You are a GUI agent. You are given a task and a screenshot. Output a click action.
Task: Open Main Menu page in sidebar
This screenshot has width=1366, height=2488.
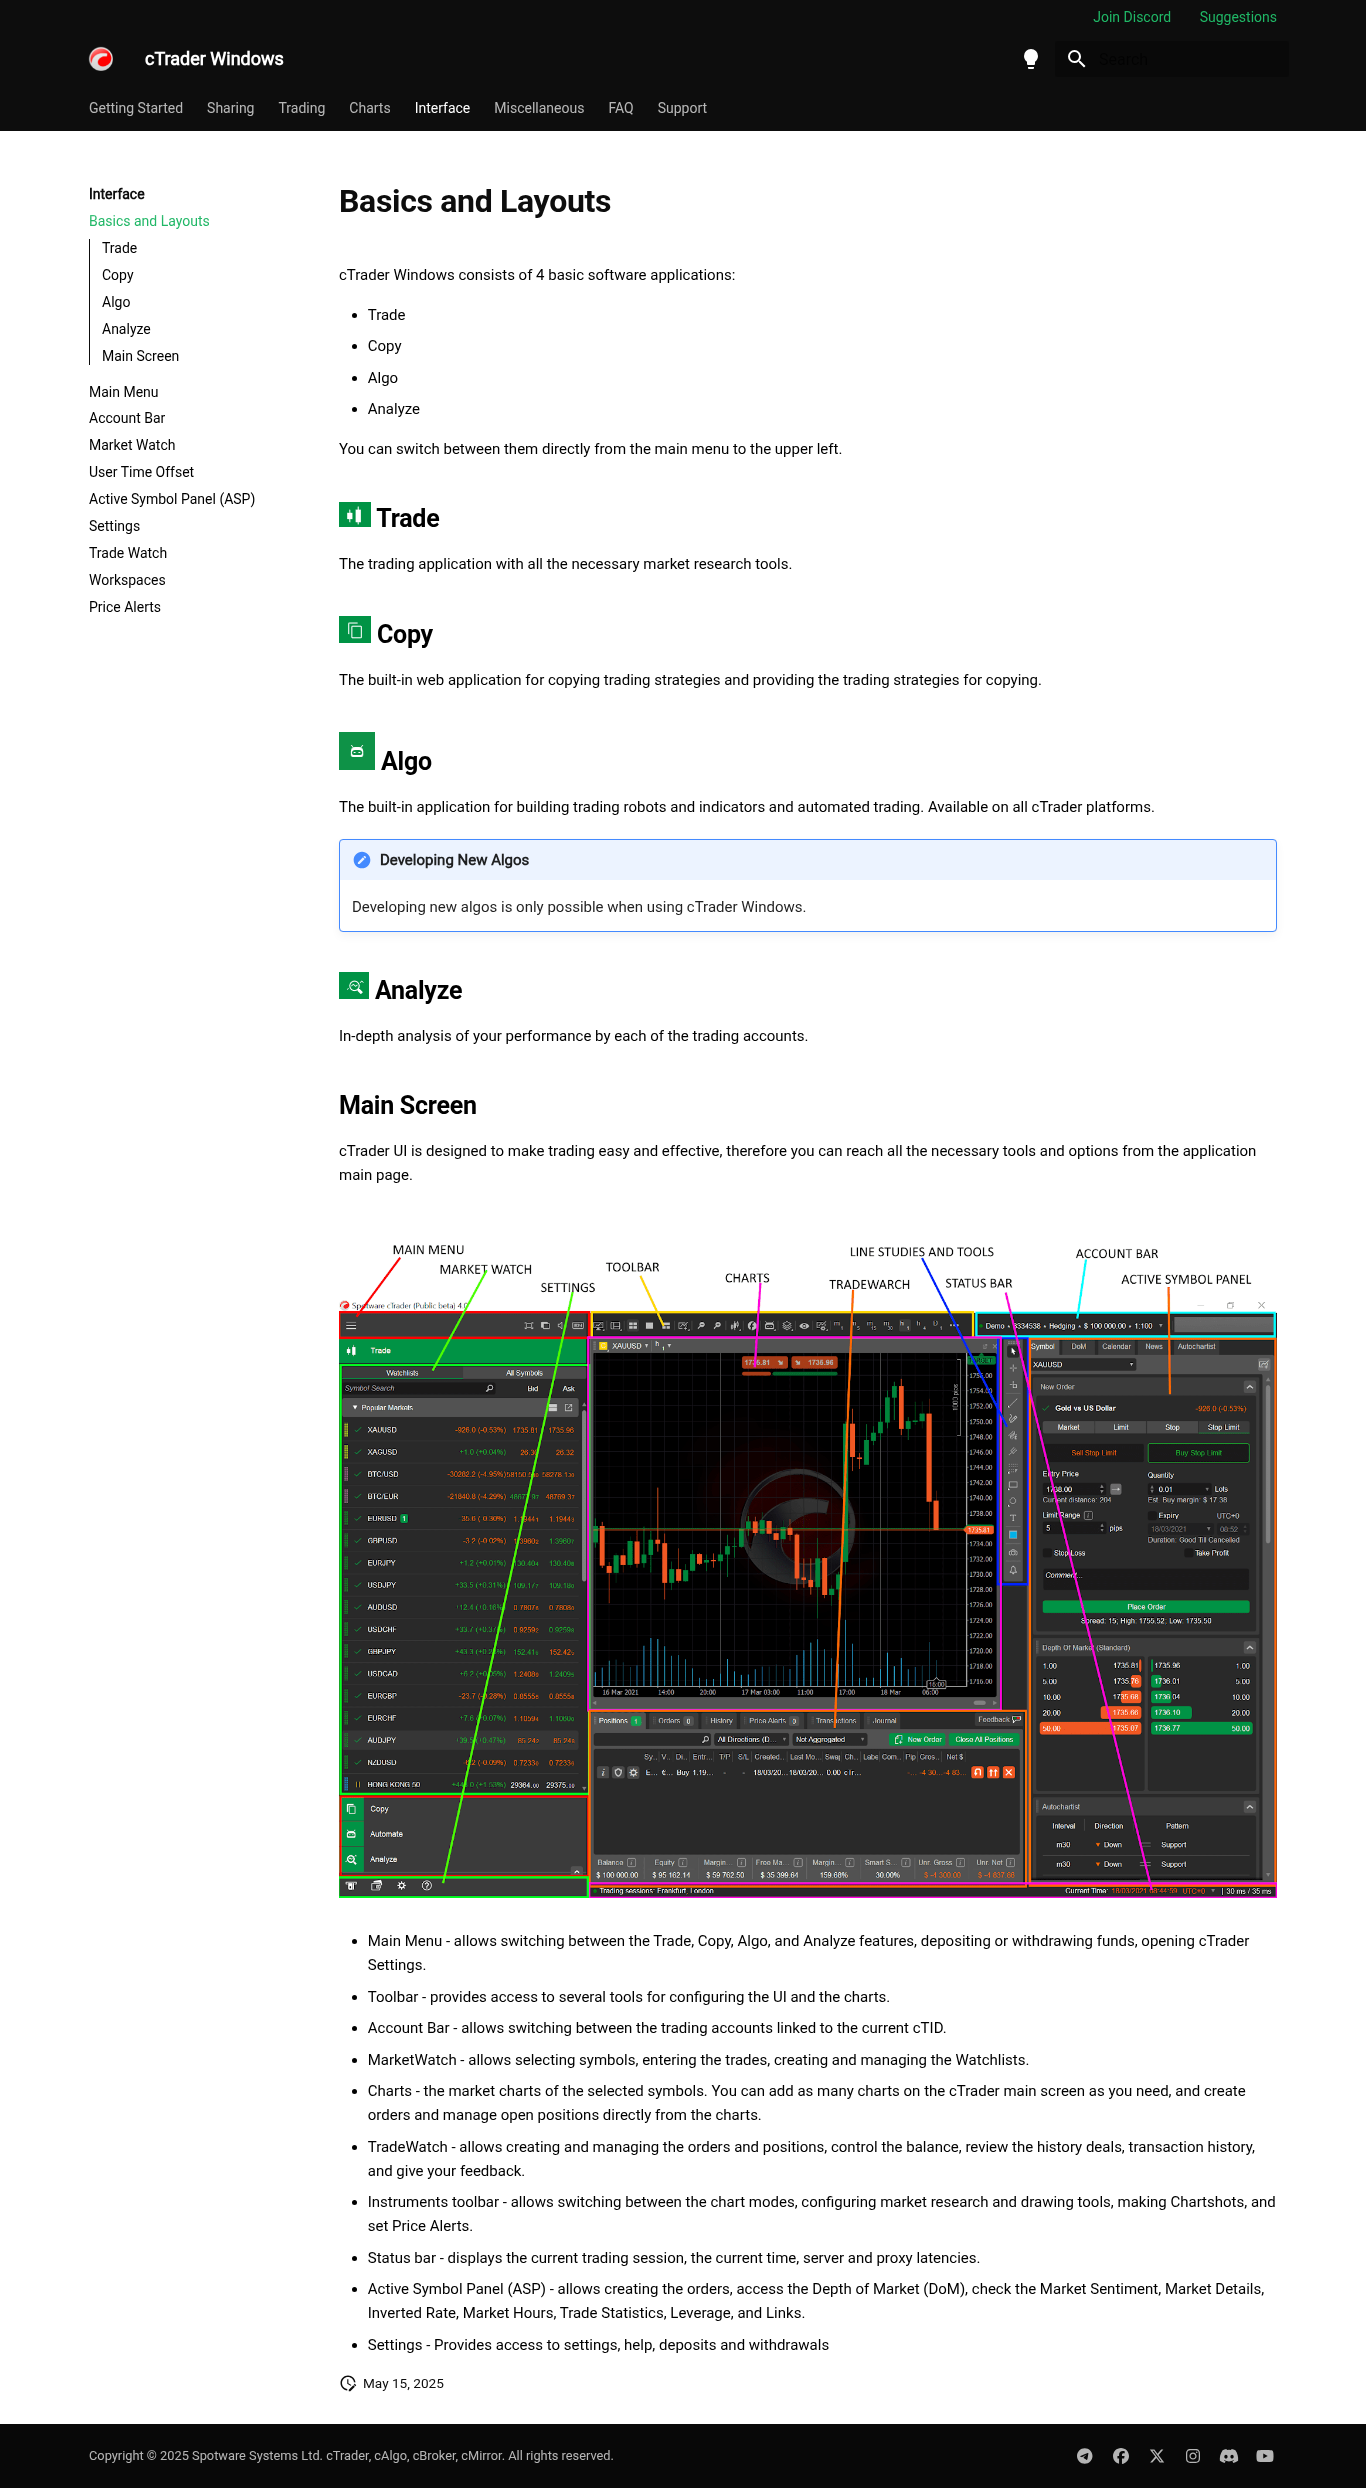[x=124, y=392]
